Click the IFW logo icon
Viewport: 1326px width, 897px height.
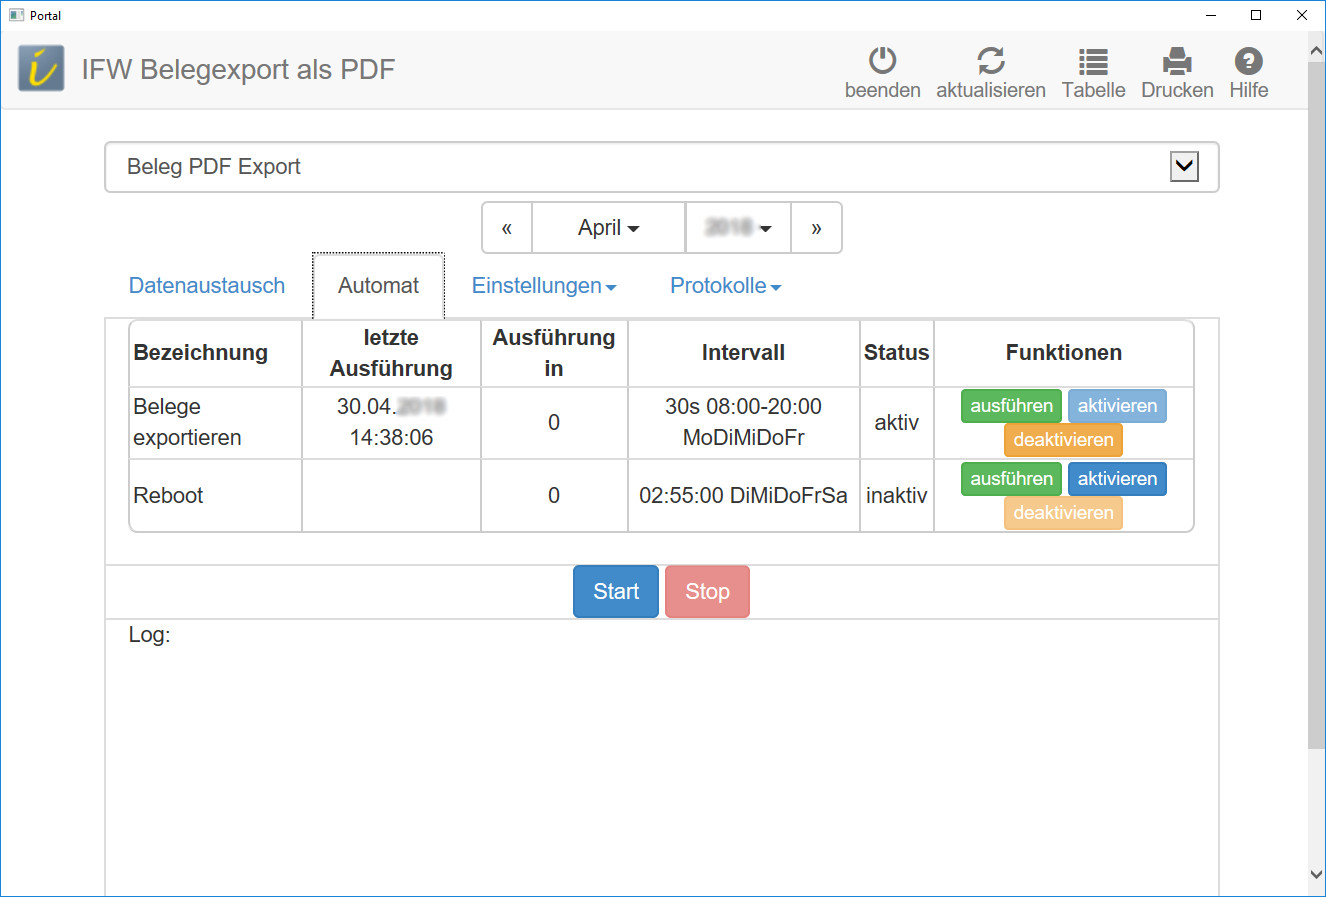pos(41,69)
